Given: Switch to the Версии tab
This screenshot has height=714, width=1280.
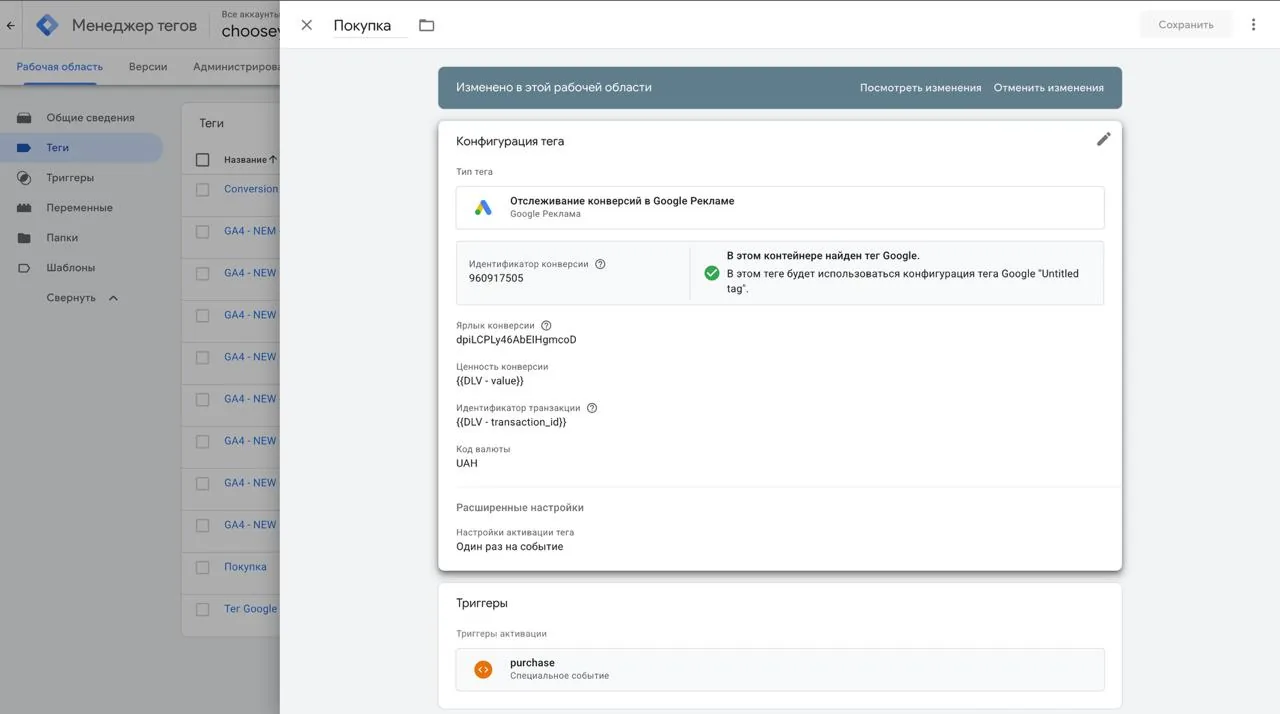Looking at the screenshot, I should (x=148, y=67).
